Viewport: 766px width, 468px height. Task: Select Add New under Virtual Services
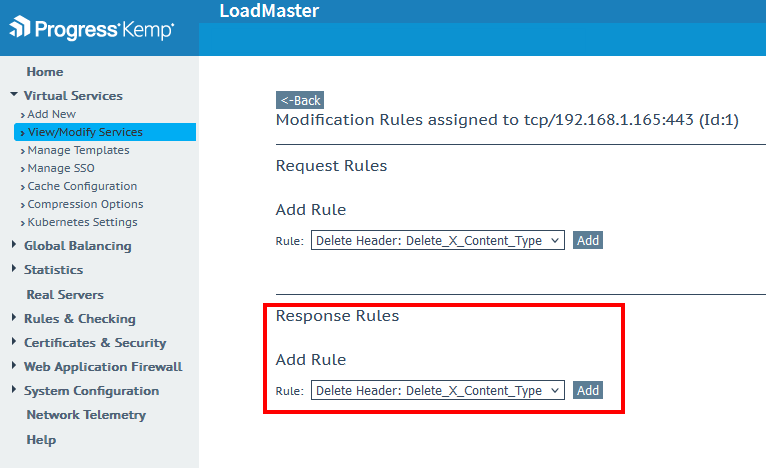51,114
